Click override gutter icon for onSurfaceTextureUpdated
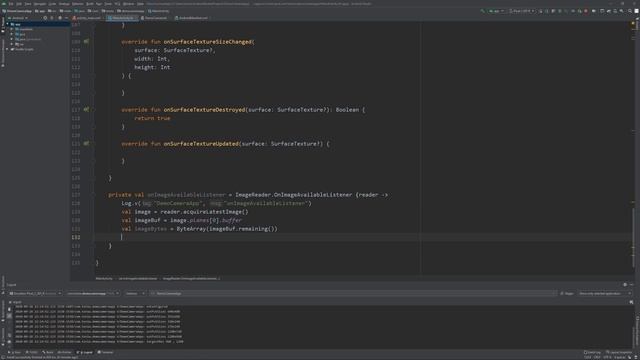Viewport: 640px width, 360px height. [86, 144]
